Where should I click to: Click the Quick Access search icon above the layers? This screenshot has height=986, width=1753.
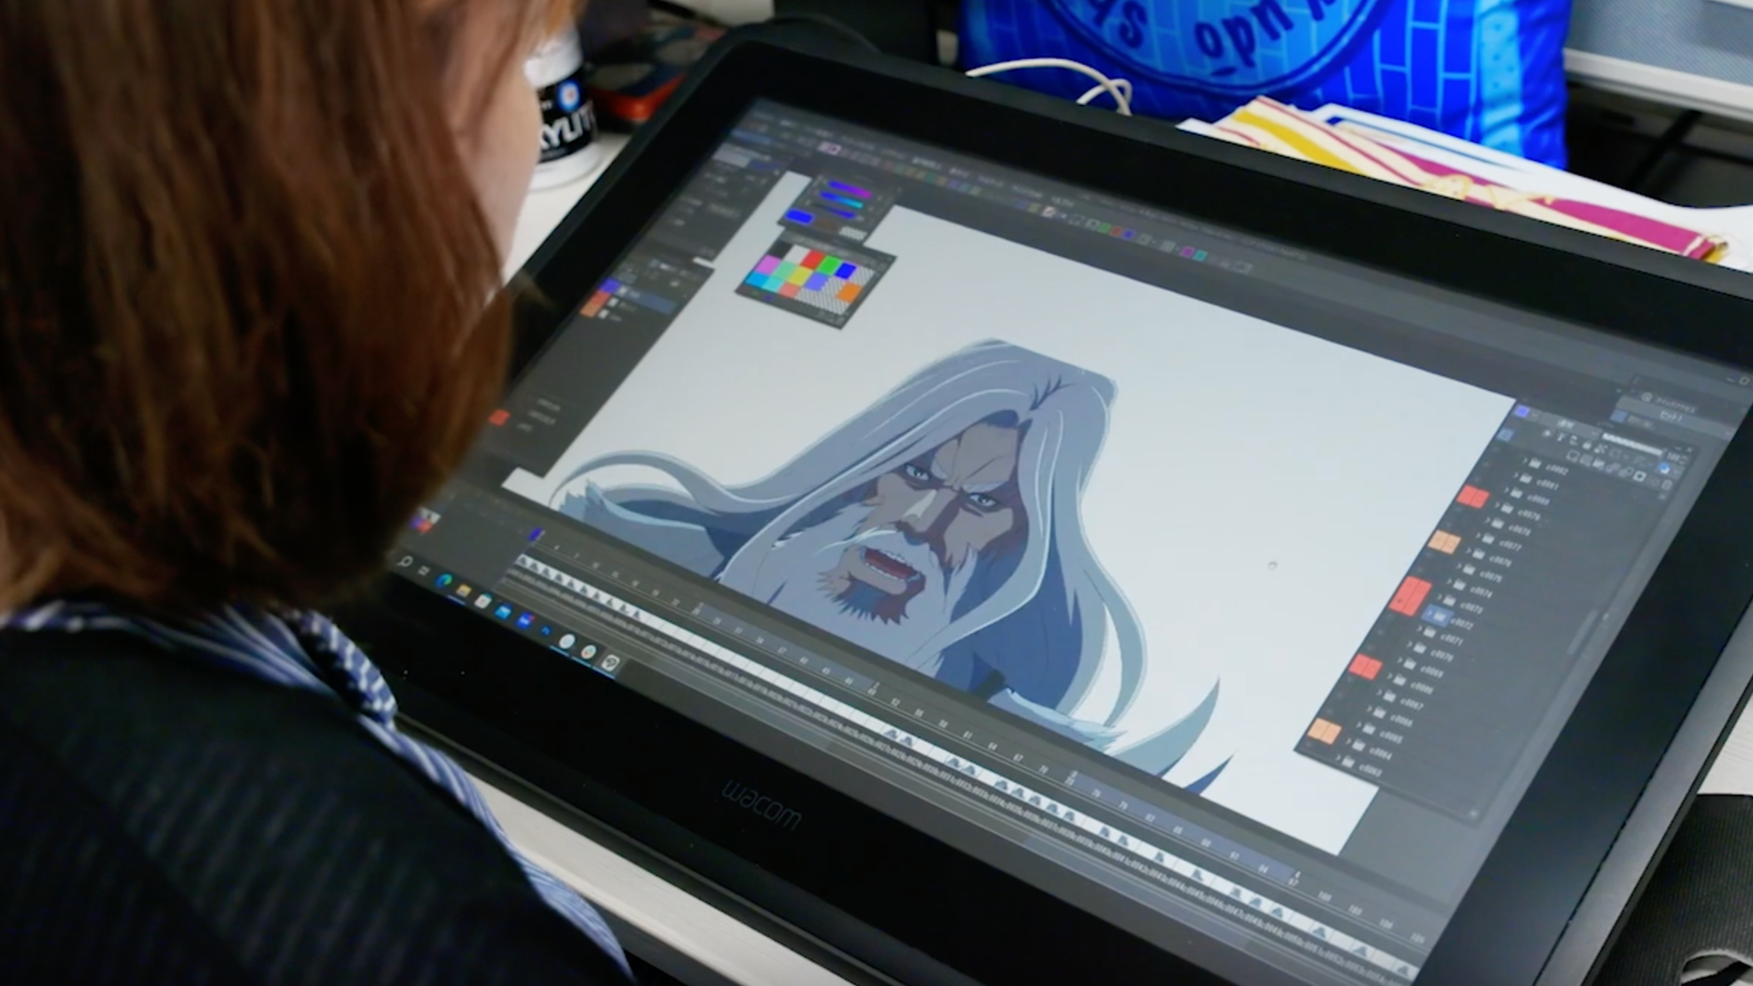click(1646, 397)
